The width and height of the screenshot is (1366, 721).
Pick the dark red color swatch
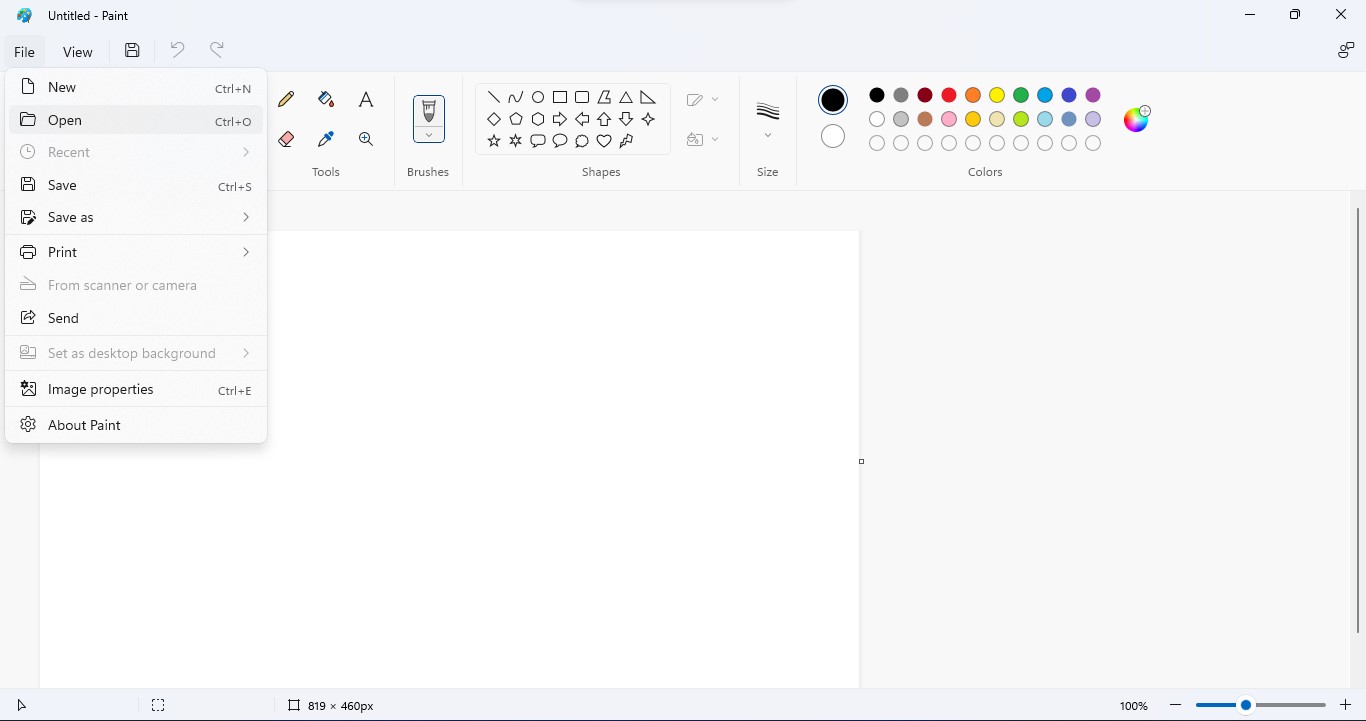click(925, 95)
